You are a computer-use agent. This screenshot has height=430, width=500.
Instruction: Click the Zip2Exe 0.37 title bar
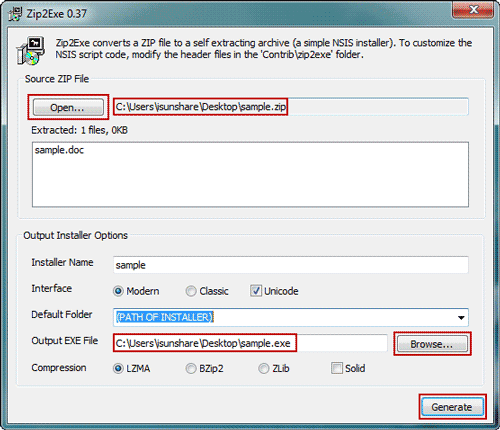tap(233, 13)
